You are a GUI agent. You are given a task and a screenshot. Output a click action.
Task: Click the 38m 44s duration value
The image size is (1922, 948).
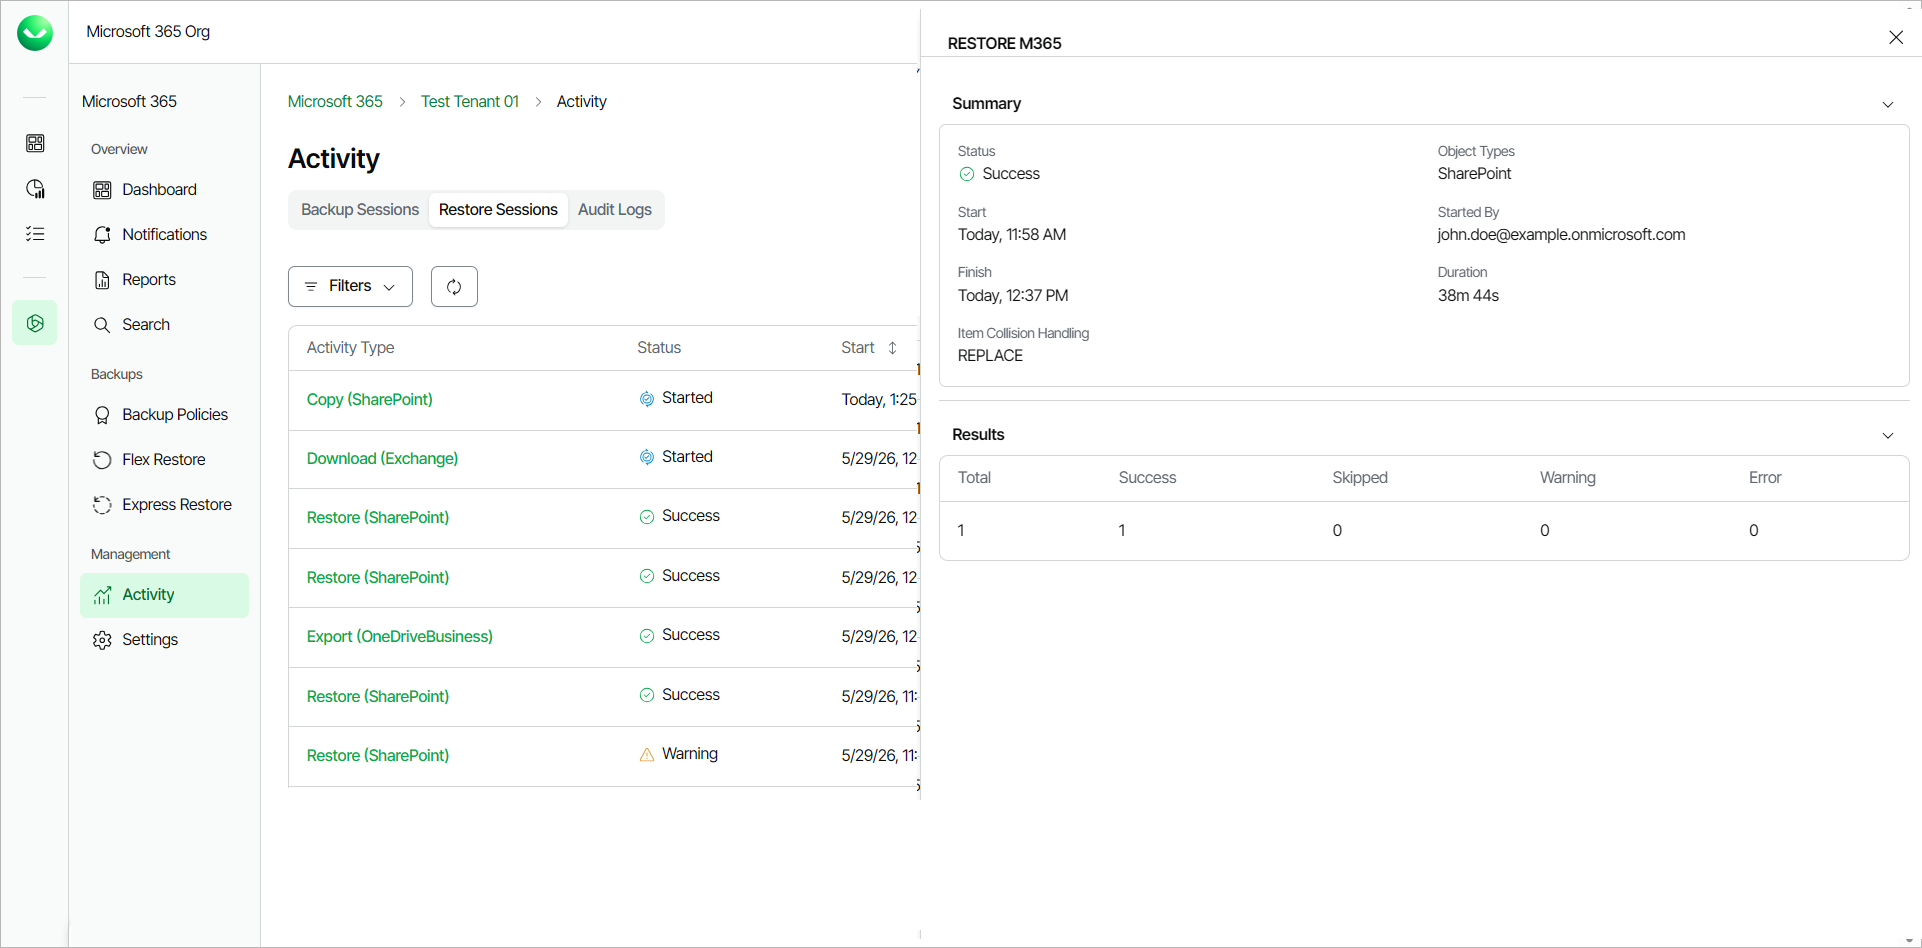(1468, 296)
